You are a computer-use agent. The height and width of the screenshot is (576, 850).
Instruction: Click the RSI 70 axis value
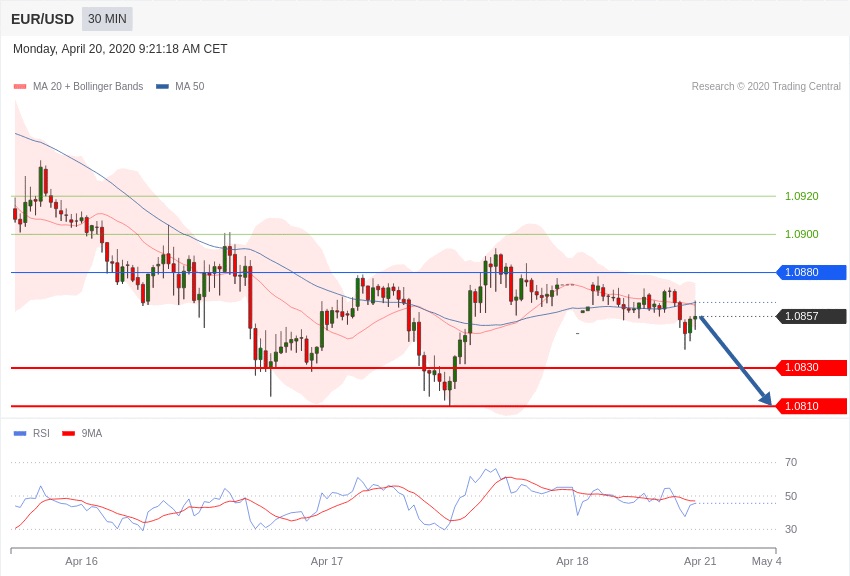pyautogui.click(x=791, y=462)
